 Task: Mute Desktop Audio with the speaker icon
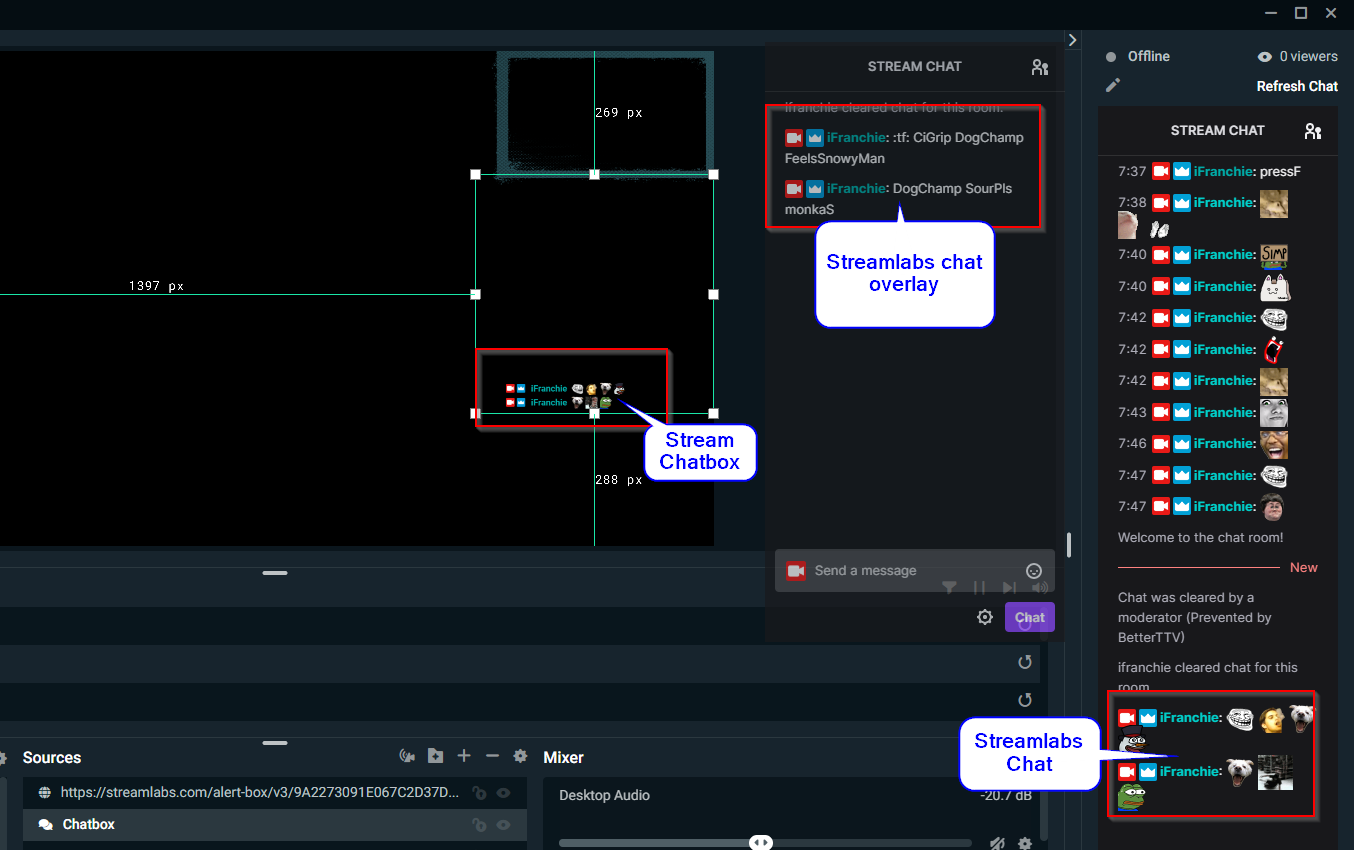pos(996,843)
